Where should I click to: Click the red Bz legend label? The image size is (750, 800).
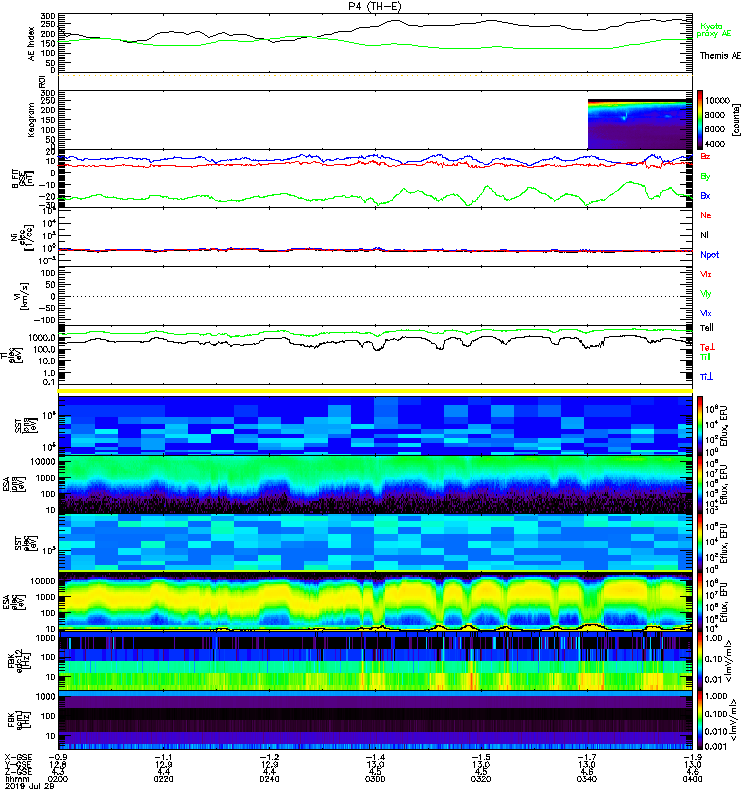(705, 156)
